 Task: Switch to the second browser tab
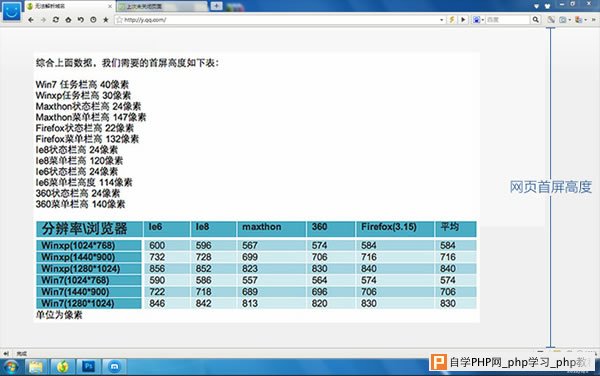pyautogui.click(x=163, y=6)
